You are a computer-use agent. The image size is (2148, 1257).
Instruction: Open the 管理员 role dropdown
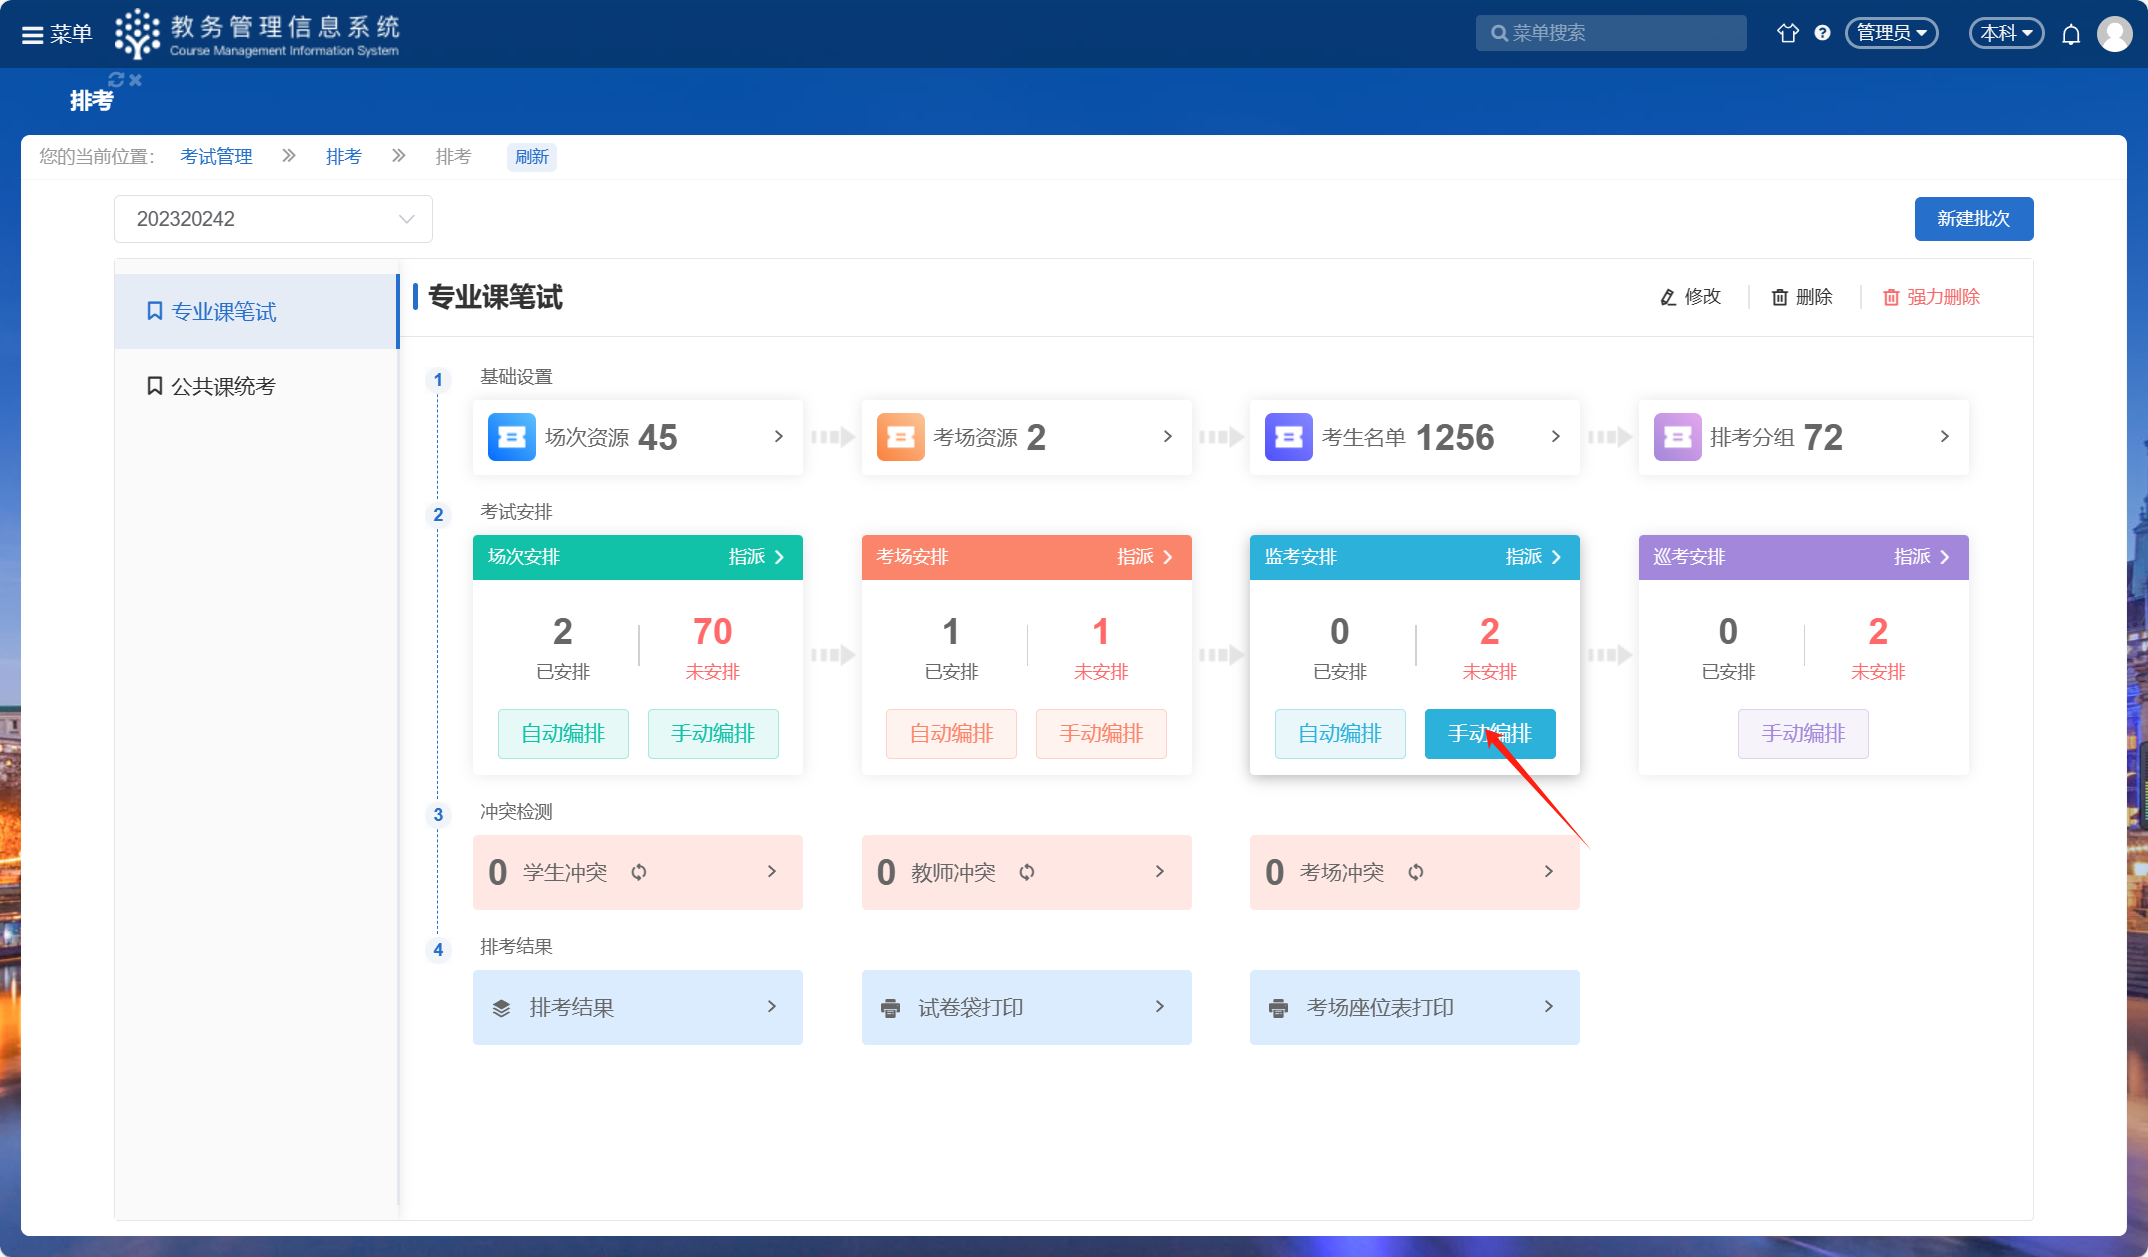1891,33
